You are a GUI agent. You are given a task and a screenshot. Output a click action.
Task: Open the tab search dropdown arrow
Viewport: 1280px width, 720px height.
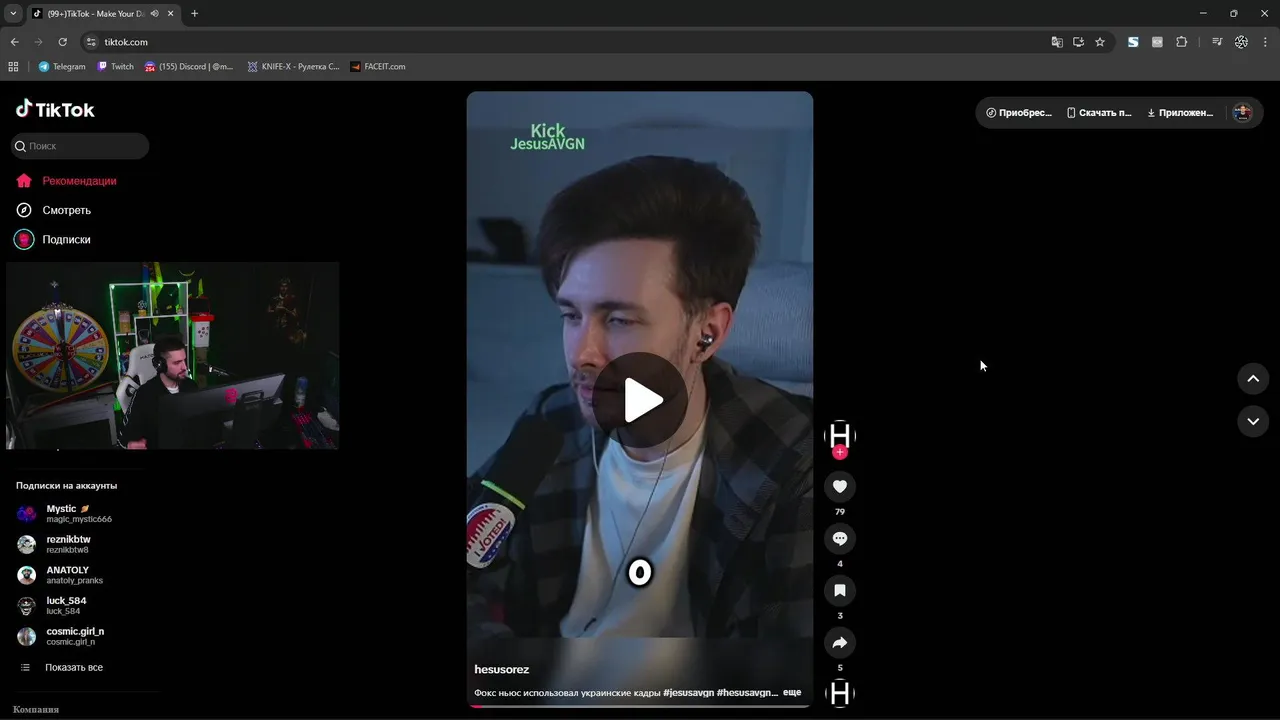(x=13, y=14)
